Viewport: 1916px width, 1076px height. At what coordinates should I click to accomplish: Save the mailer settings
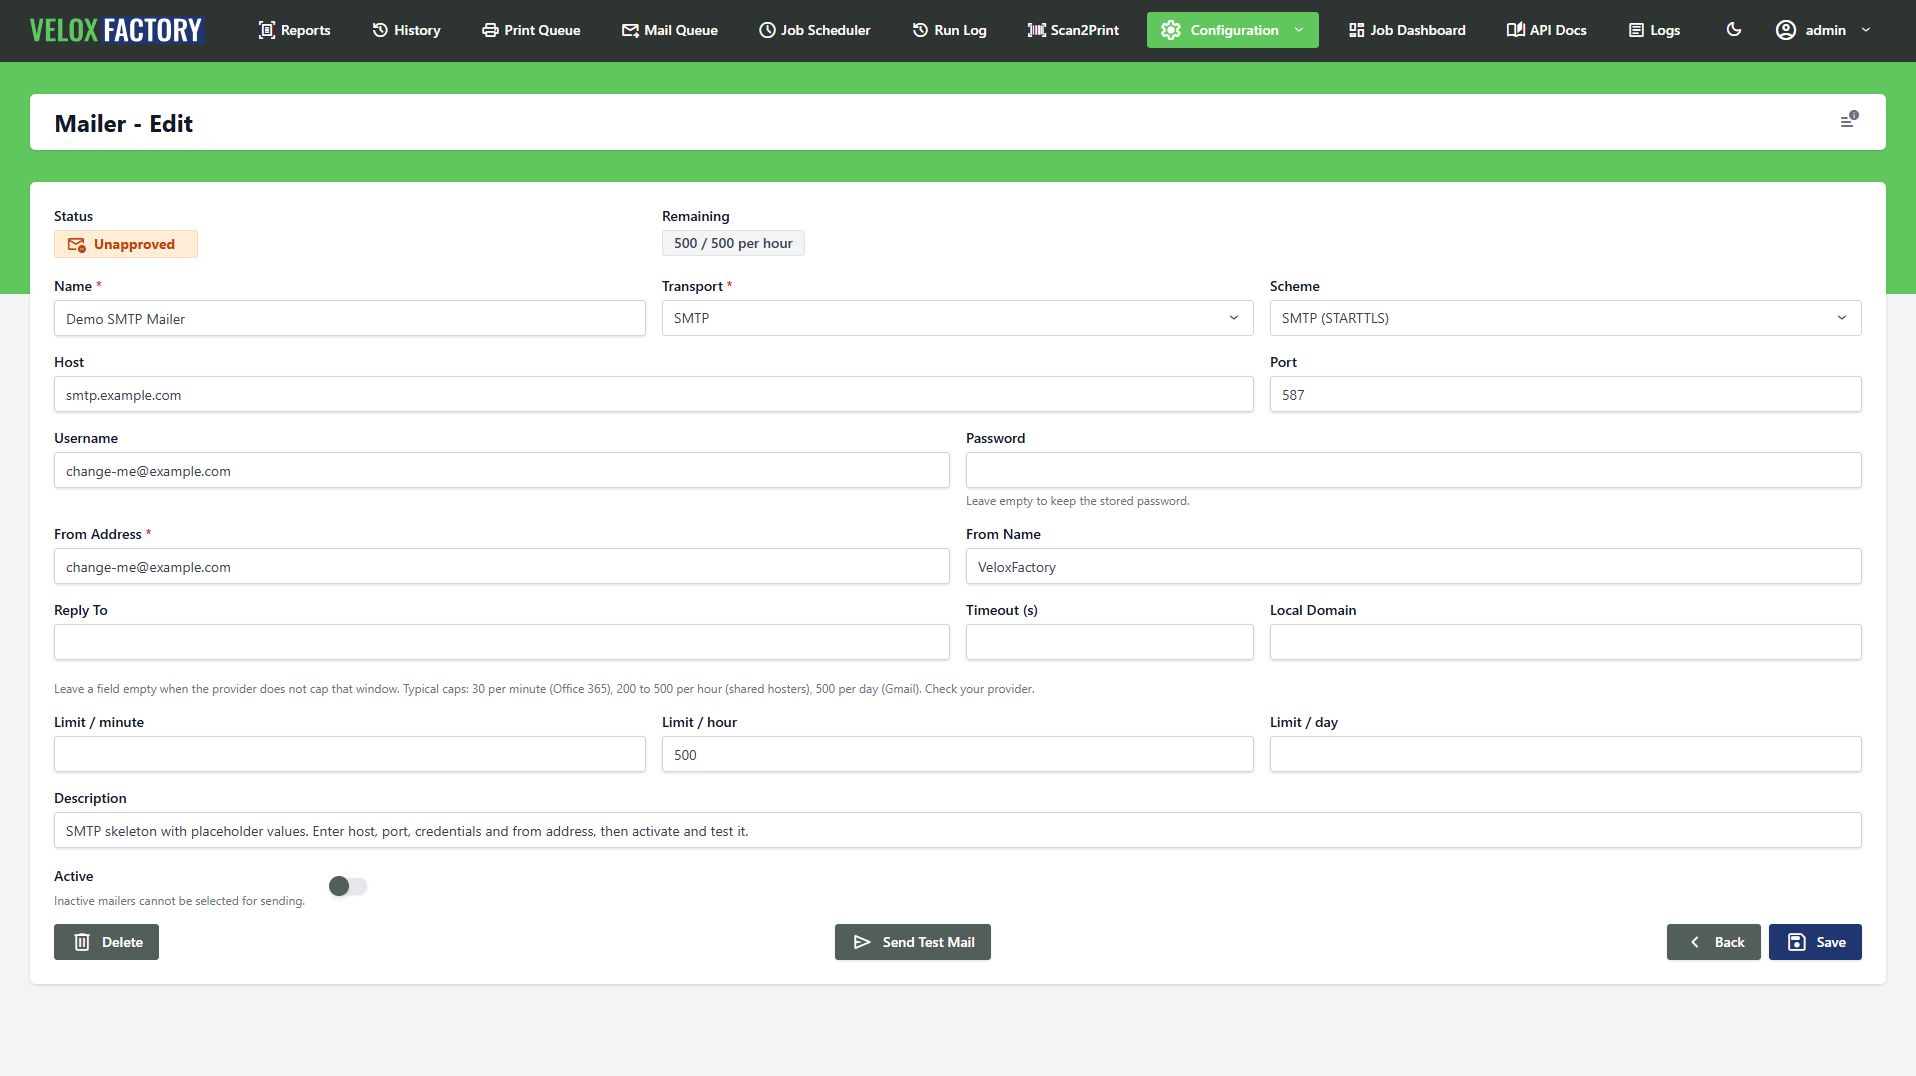tap(1815, 942)
